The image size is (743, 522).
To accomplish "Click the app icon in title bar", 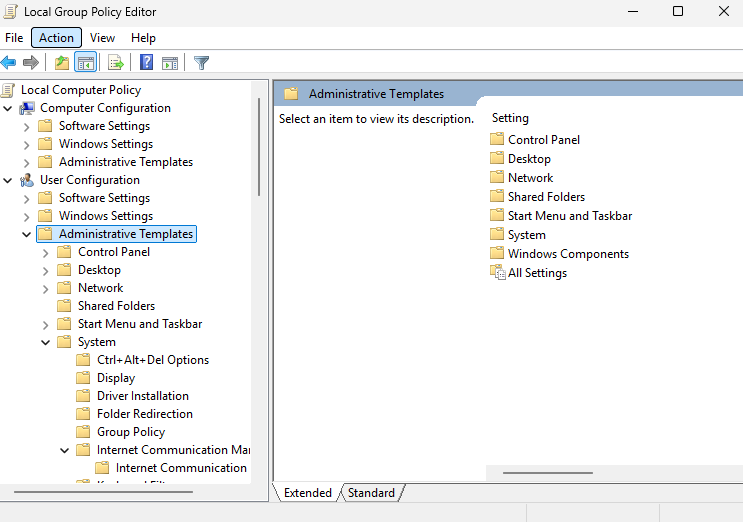I will coord(10,11).
